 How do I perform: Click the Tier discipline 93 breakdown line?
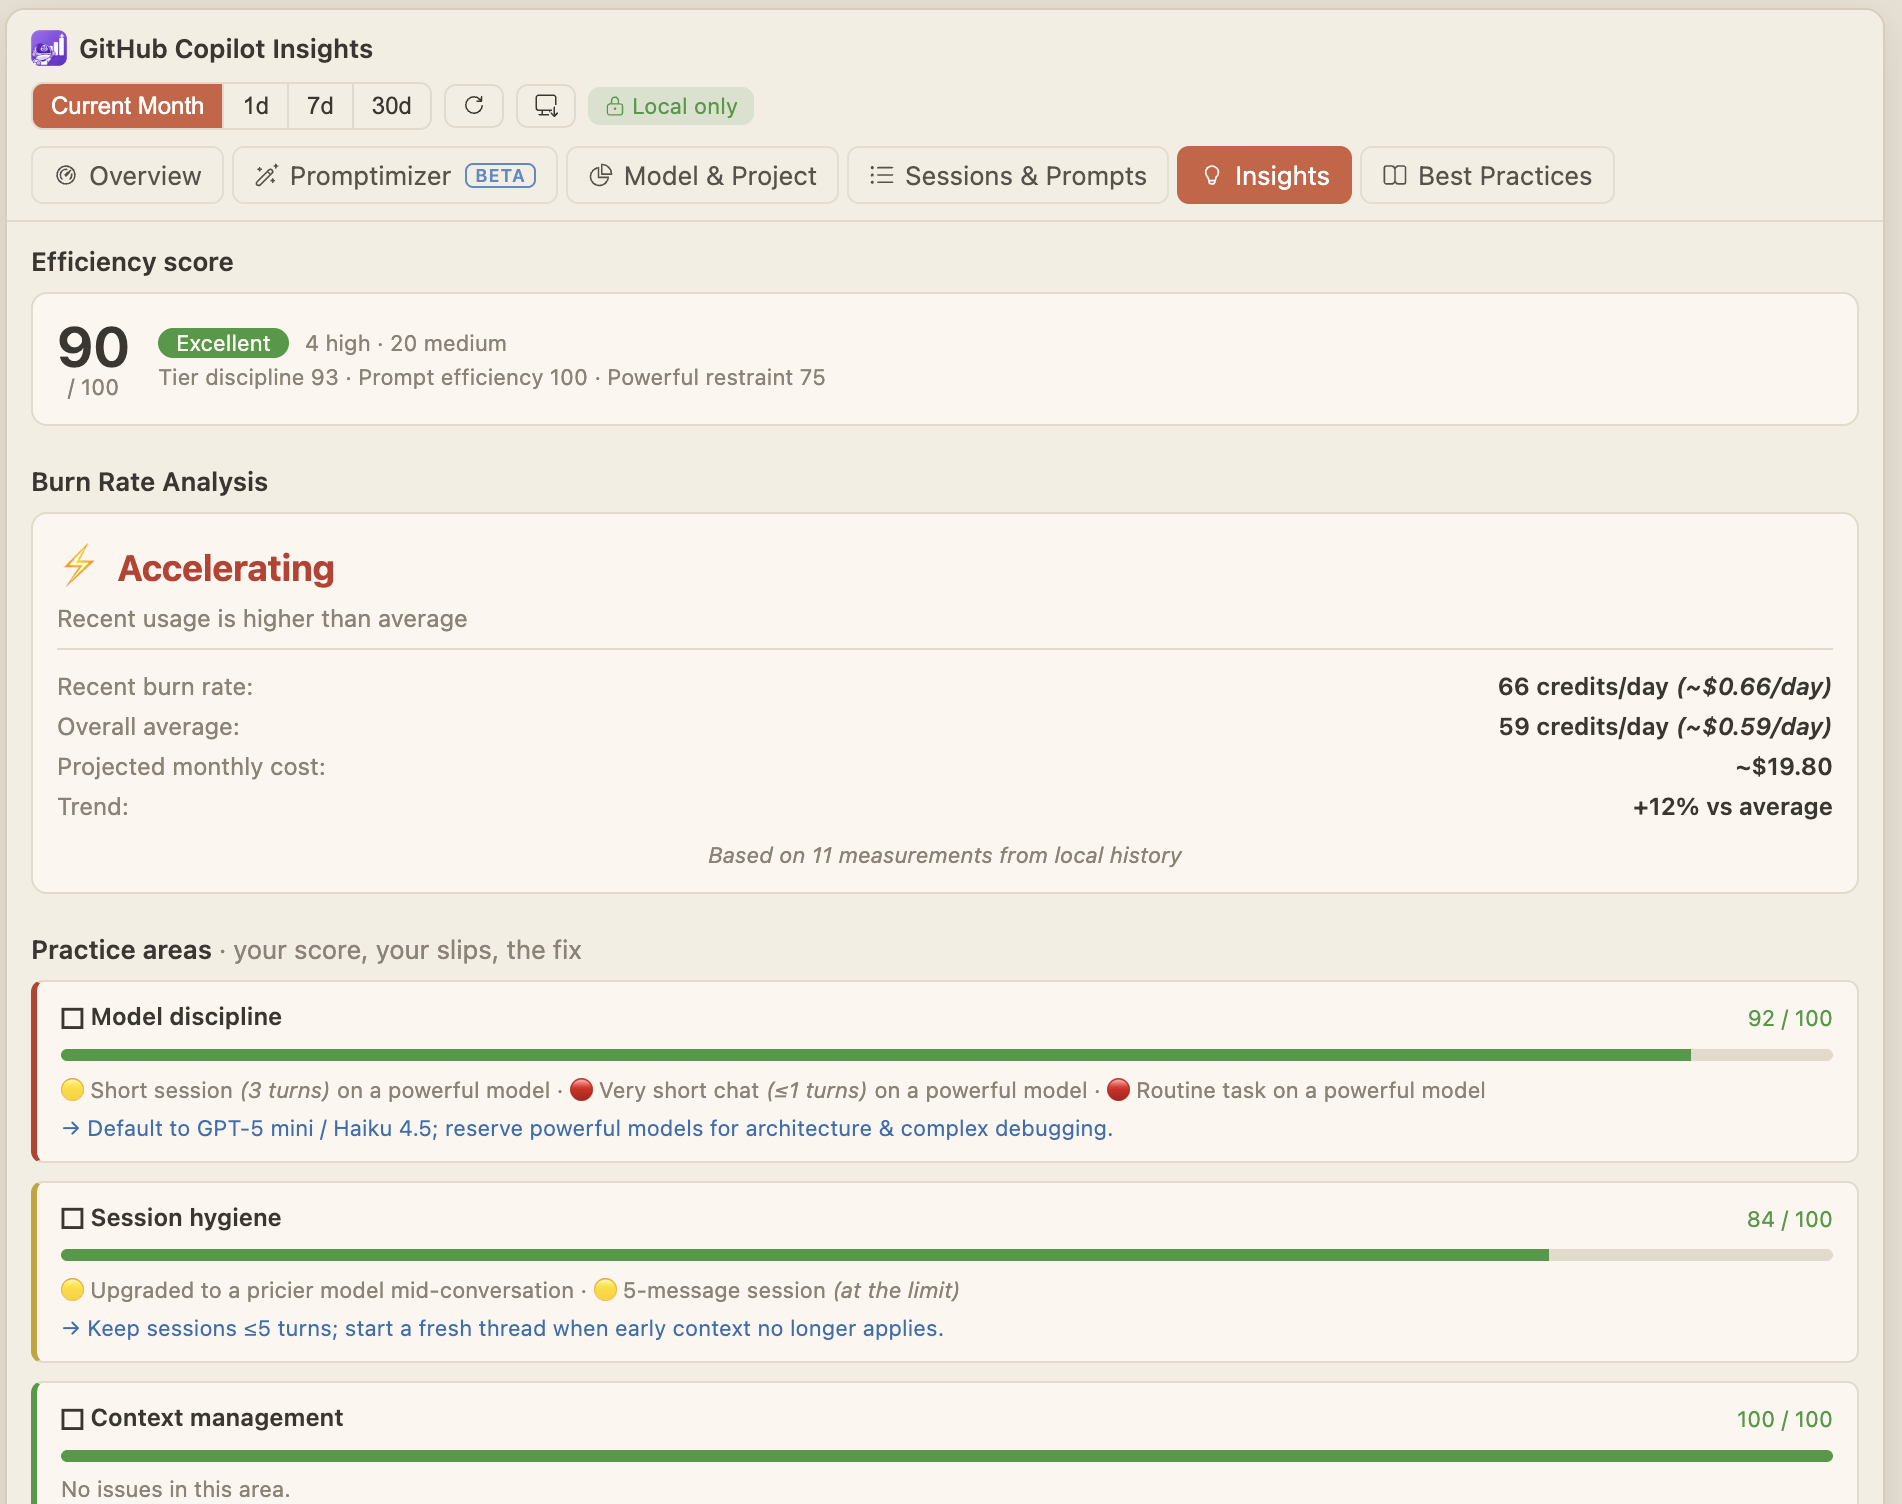coord(492,377)
